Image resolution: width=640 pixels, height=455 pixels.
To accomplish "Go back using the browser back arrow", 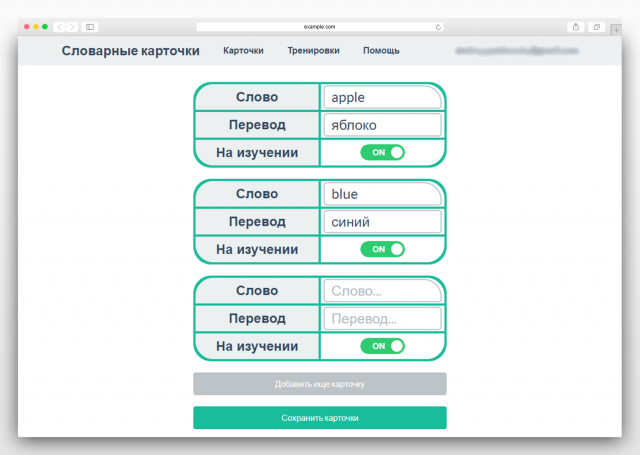I will [60, 27].
